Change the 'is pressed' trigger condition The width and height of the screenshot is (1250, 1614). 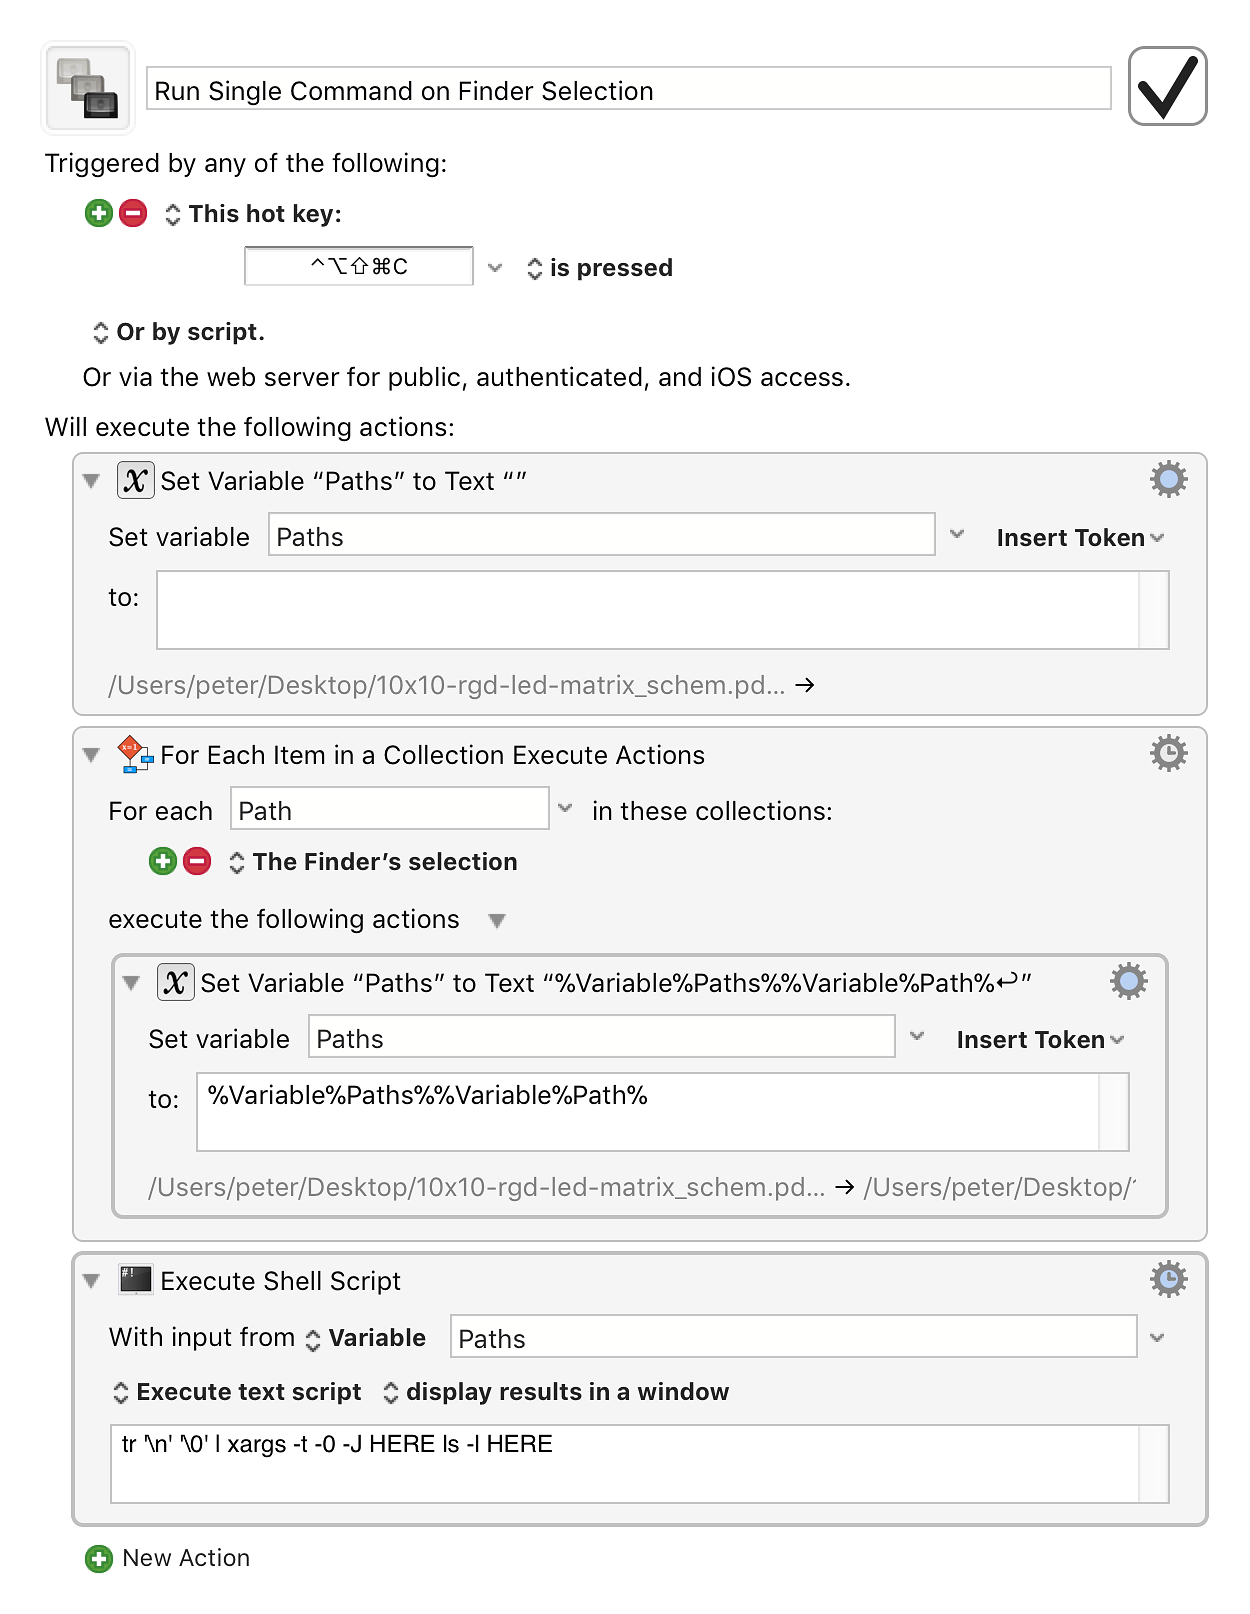coord(599,268)
